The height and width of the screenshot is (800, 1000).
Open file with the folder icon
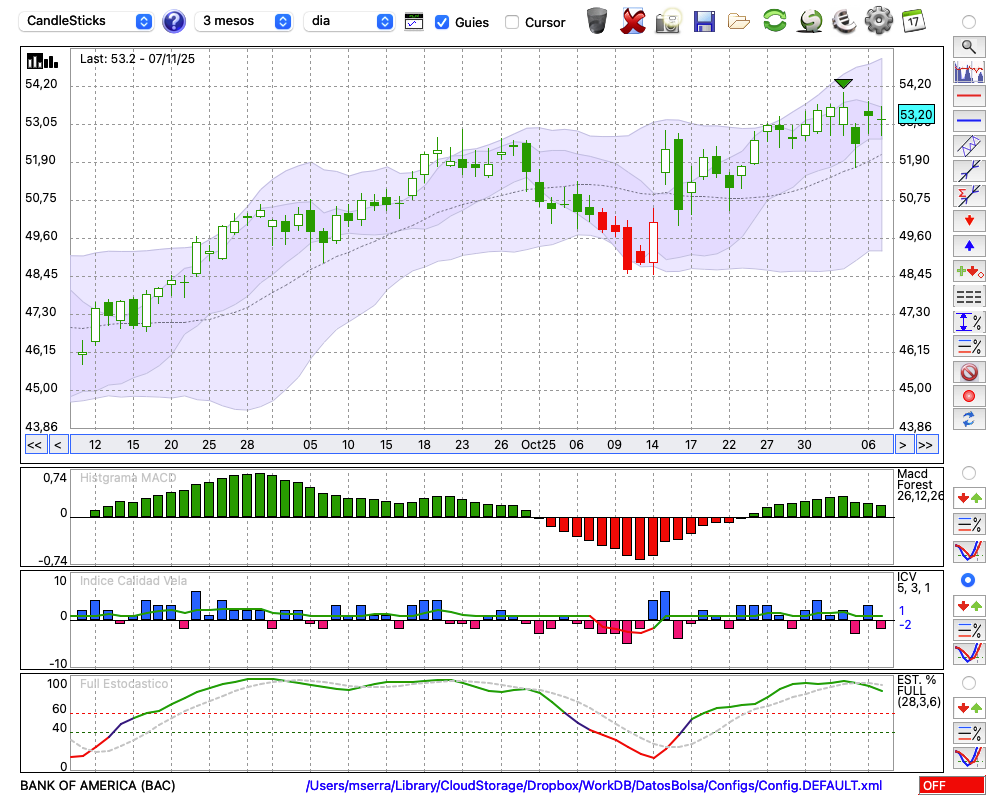click(x=739, y=22)
